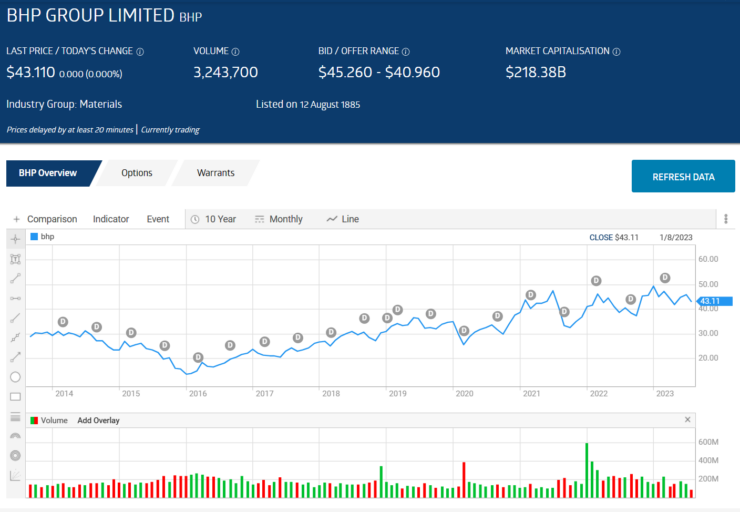Click the 1/8/2023 date readout
Image resolution: width=740 pixels, height=512 pixels.
[x=676, y=237]
